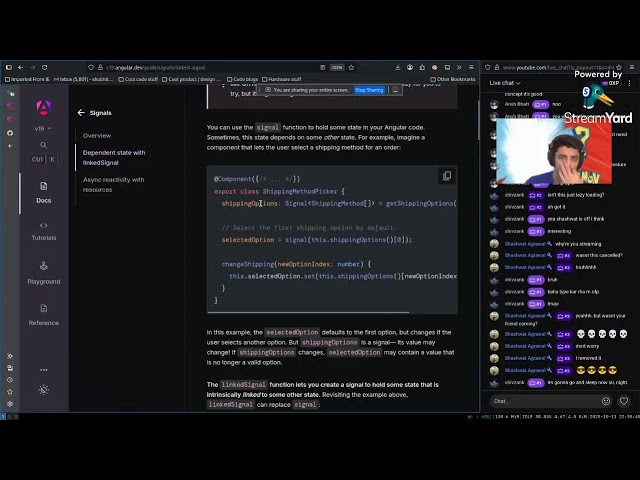This screenshot has height=480, width=640.
Task: Toggle the browser sidebar panel icon
Action: point(9,67)
